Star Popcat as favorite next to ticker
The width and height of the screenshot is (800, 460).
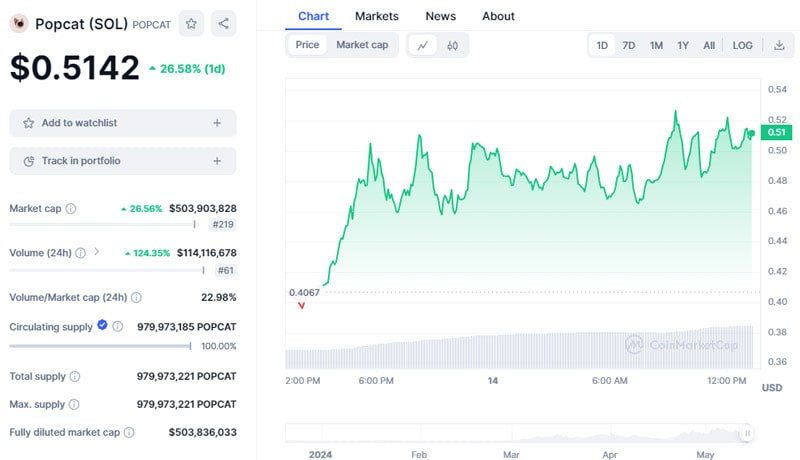click(191, 23)
